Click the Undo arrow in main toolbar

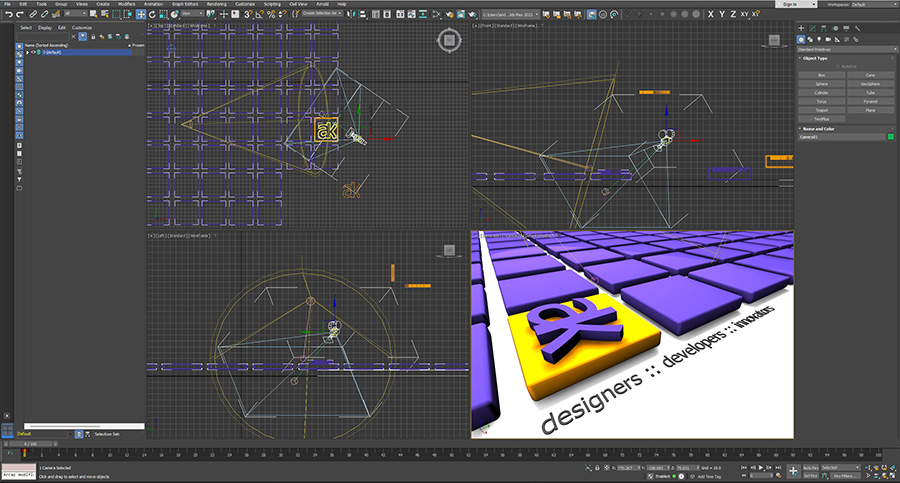coord(9,14)
